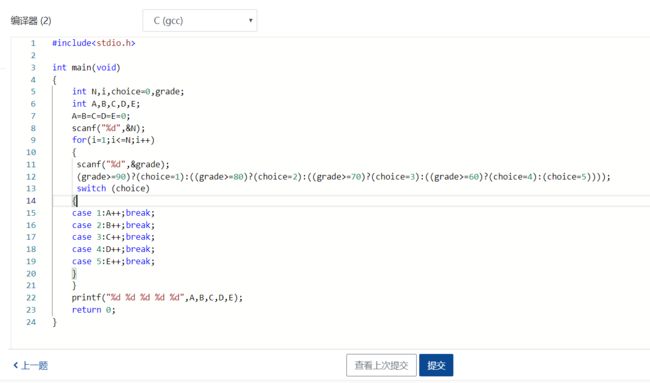Click the A=B=C=D=E=0; line
650x383 pixels.
(x=101, y=116)
